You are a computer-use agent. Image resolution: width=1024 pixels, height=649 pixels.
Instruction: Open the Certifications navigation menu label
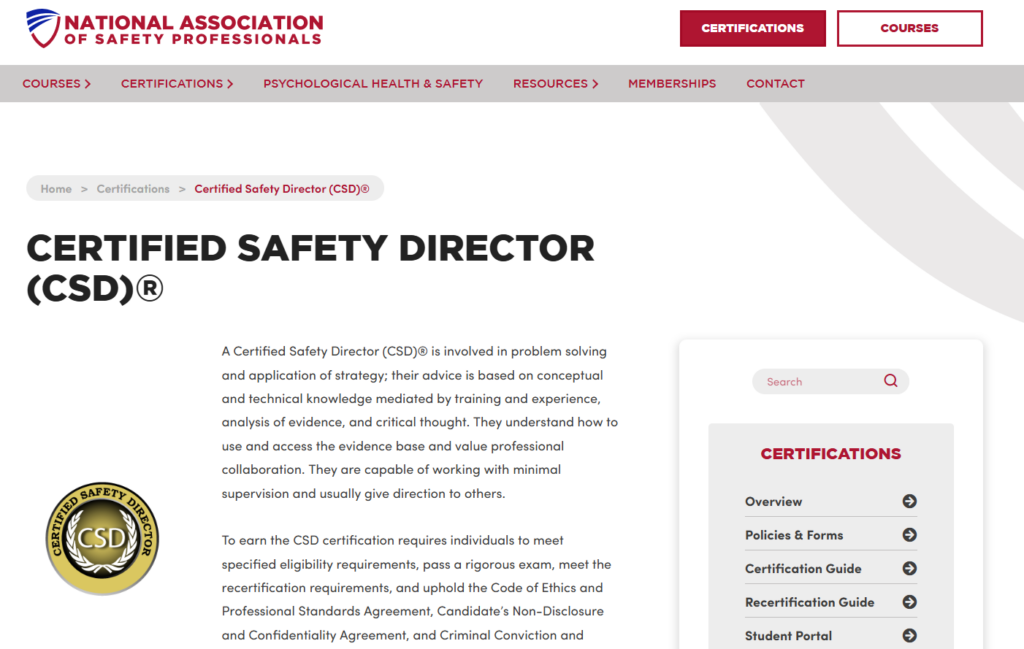click(x=172, y=84)
